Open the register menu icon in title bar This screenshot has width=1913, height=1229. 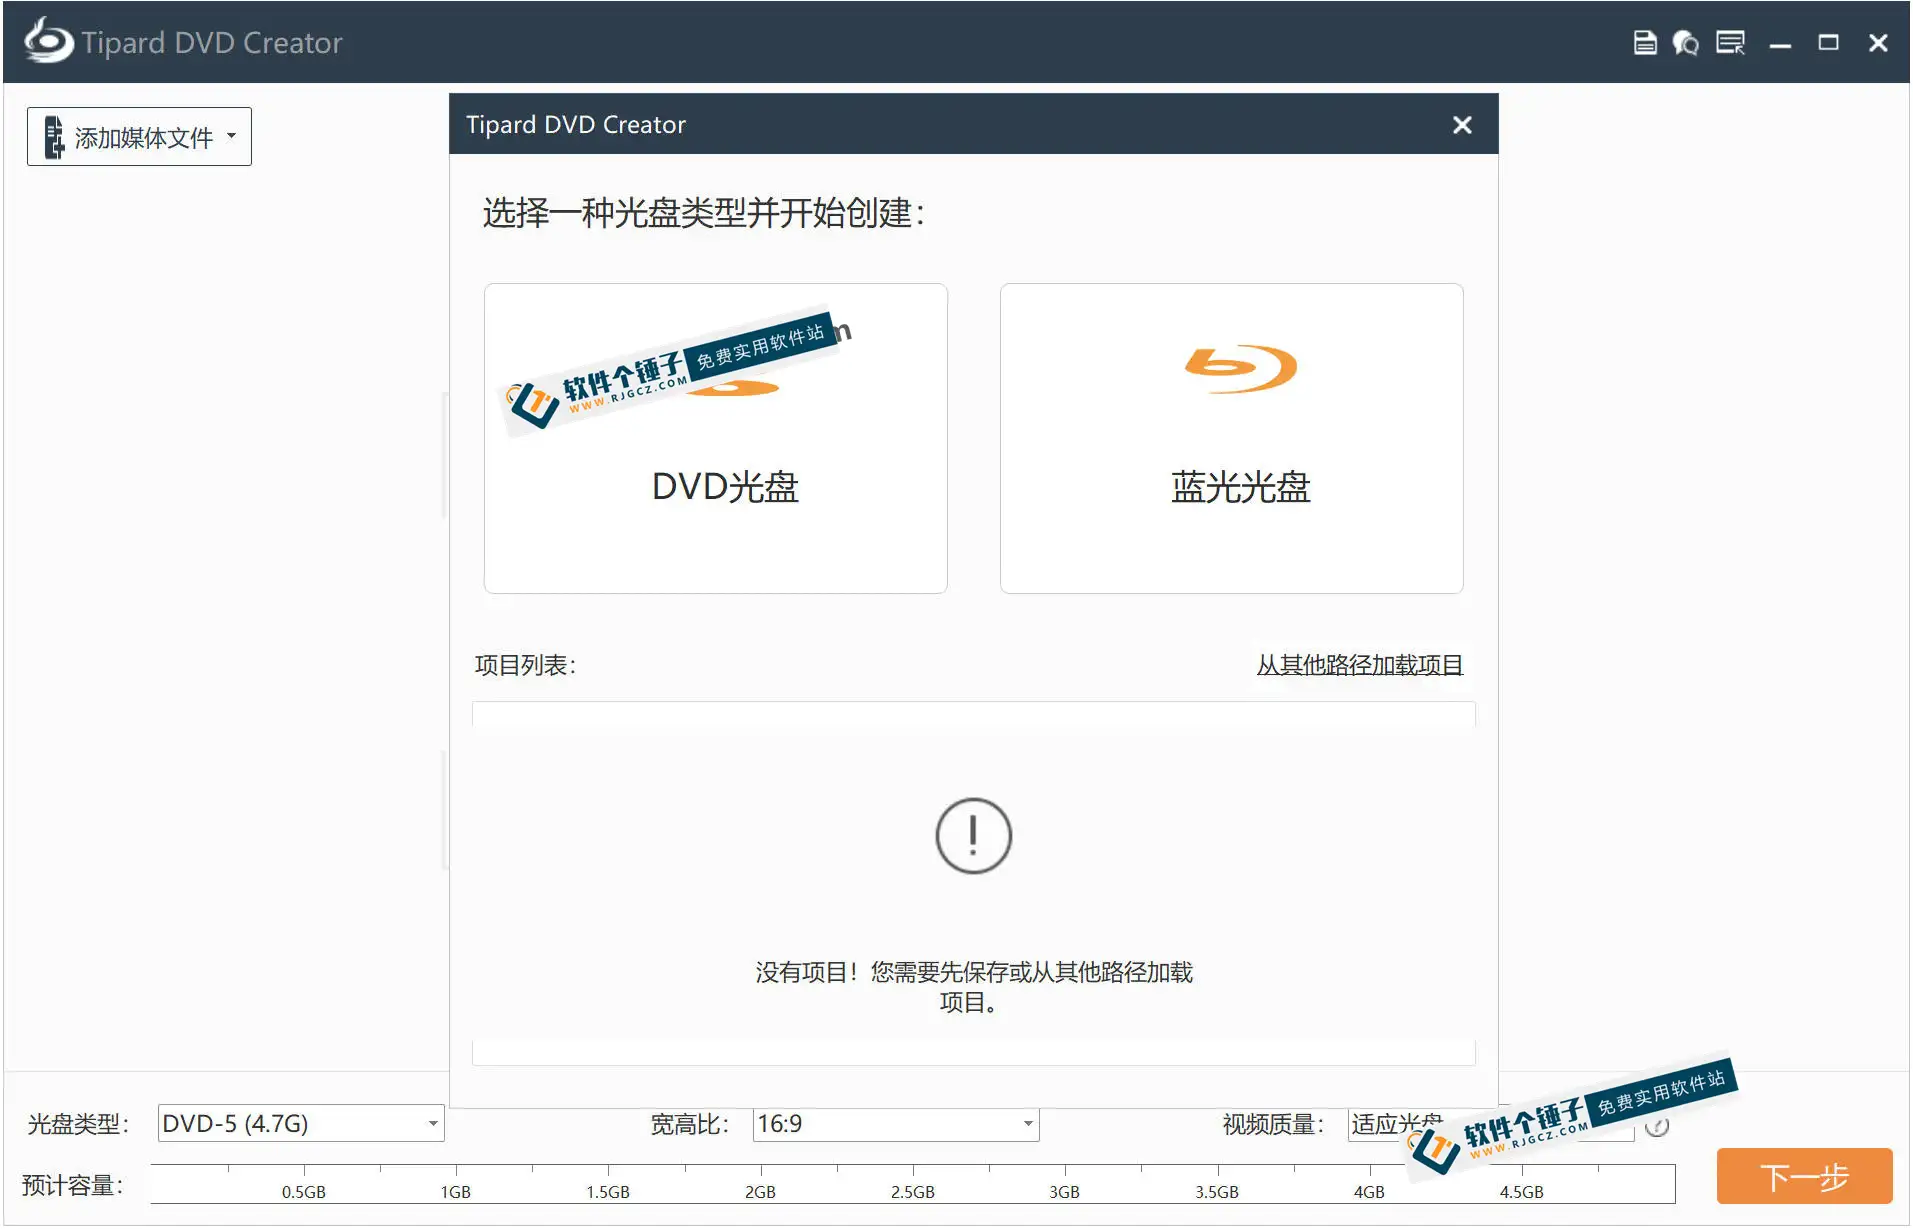tap(1731, 43)
